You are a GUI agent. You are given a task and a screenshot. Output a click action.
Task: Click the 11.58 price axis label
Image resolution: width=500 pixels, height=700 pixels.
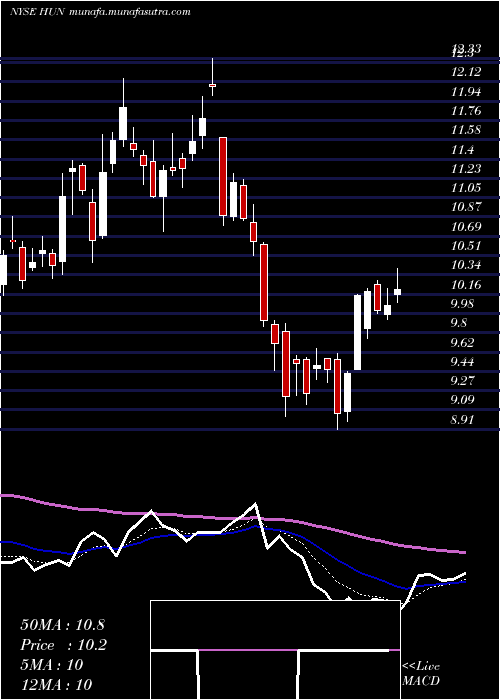point(466,130)
